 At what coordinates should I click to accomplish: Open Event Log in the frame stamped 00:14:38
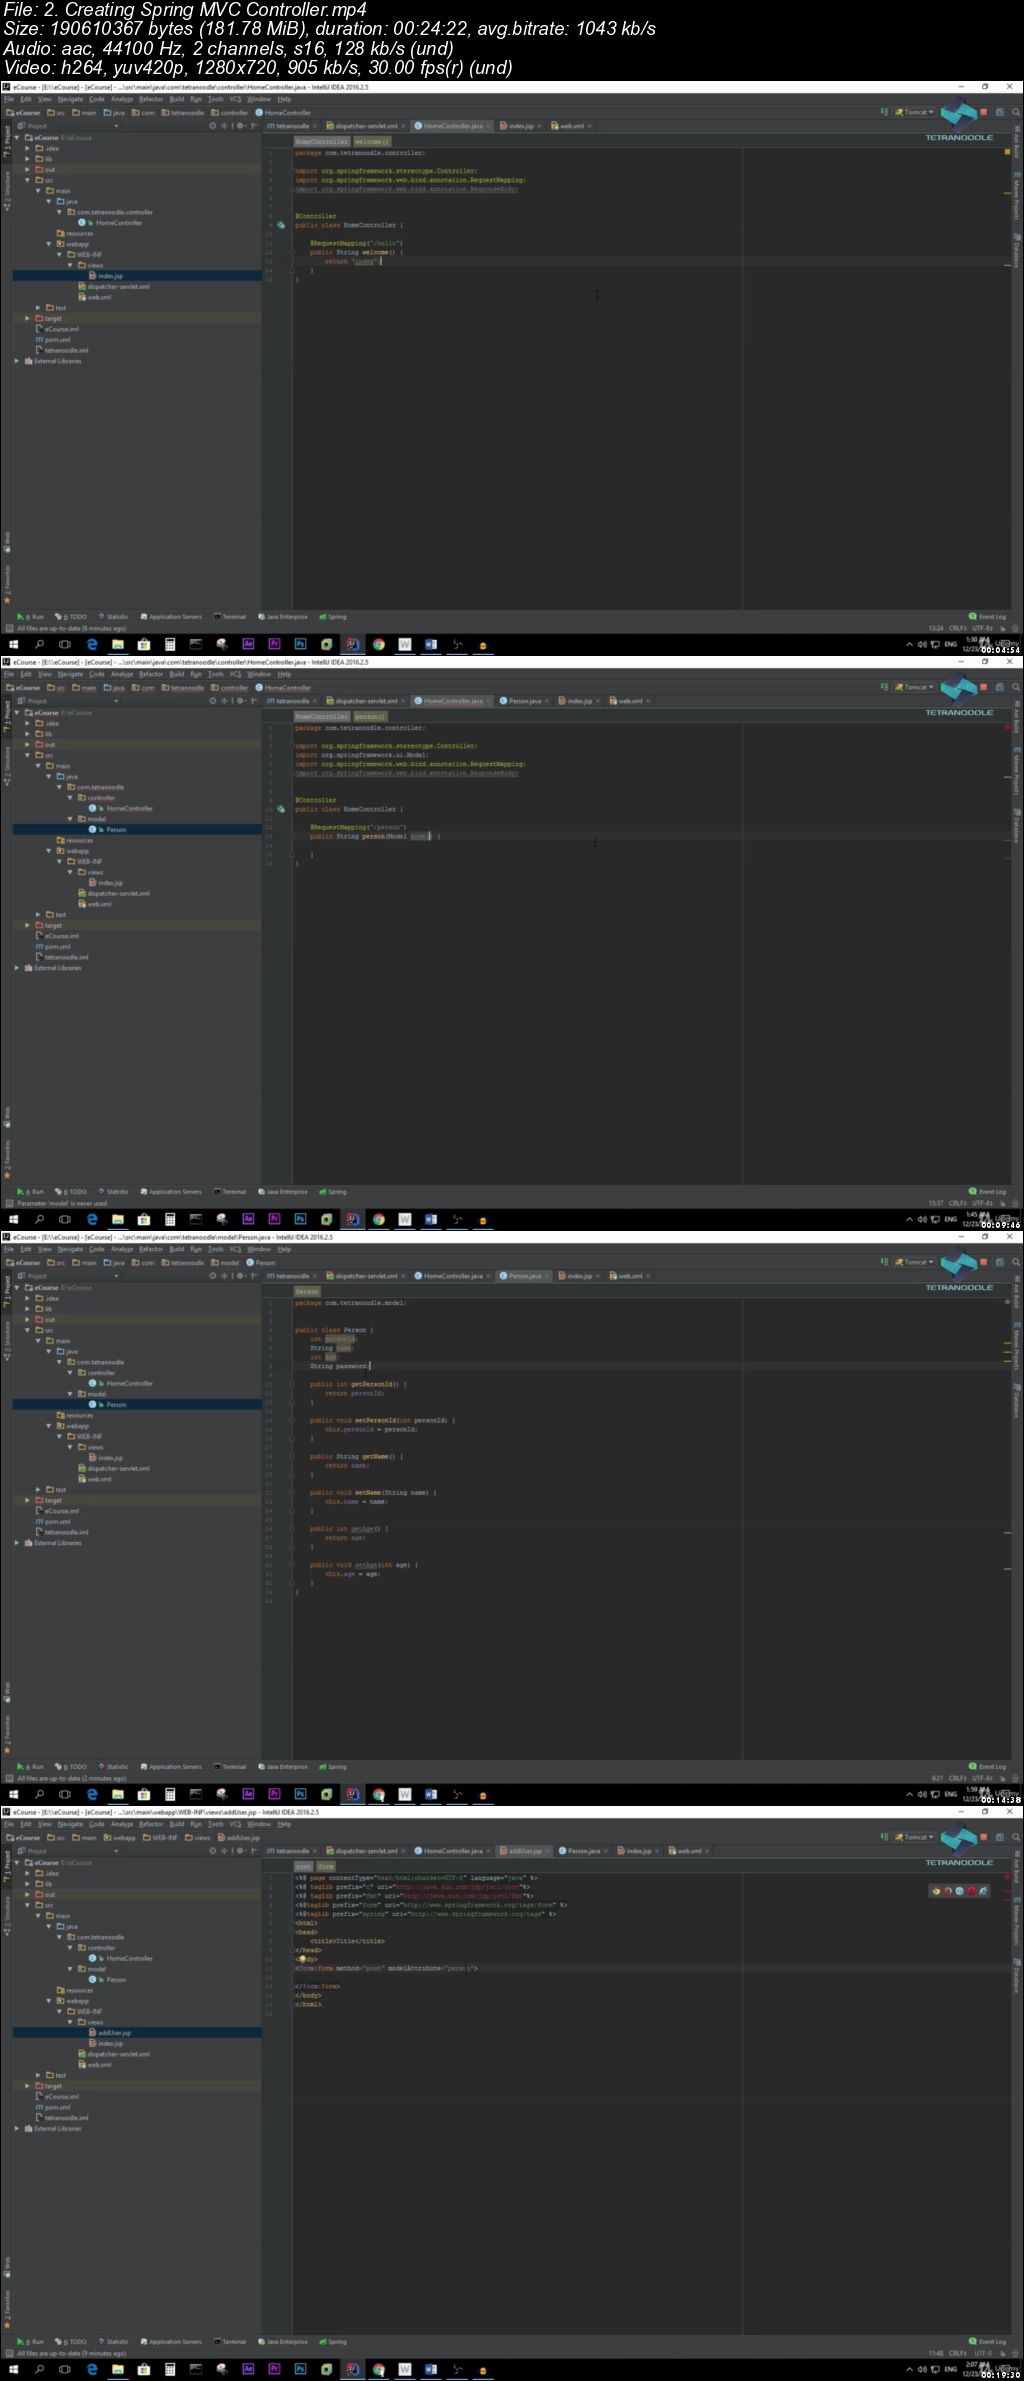click(x=987, y=1766)
